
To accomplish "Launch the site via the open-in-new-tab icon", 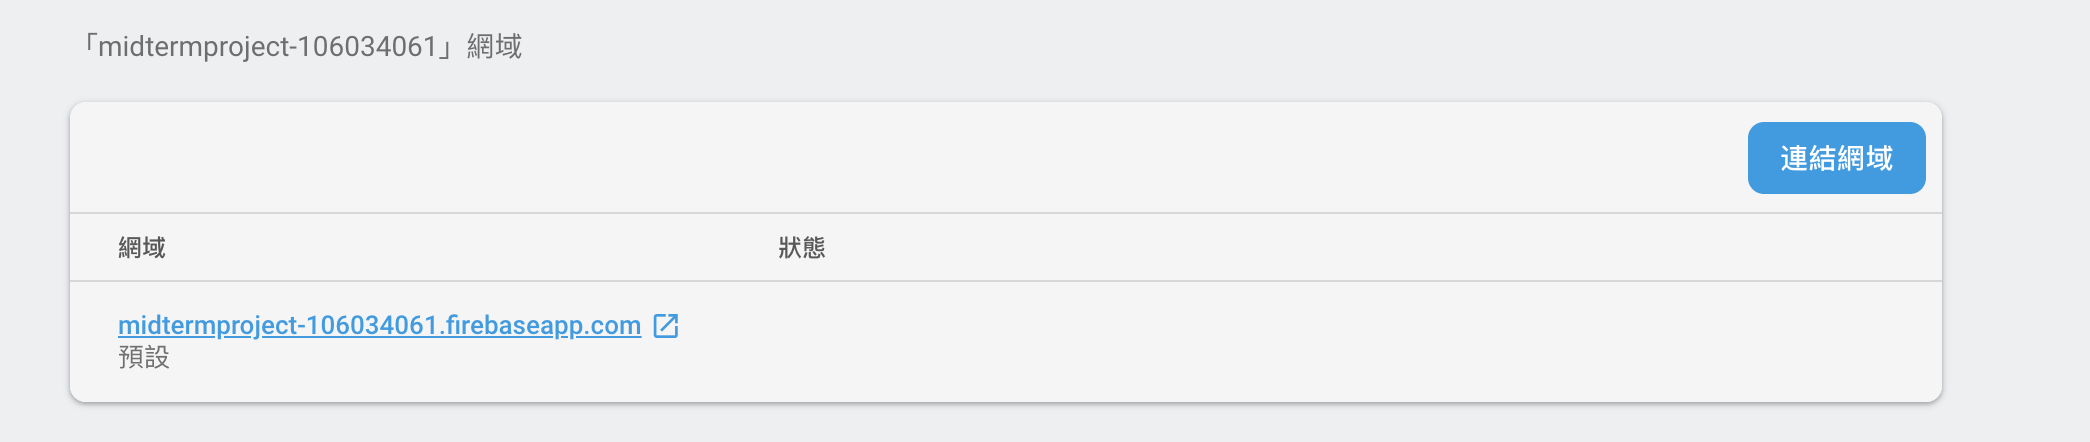I will (x=666, y=326).
